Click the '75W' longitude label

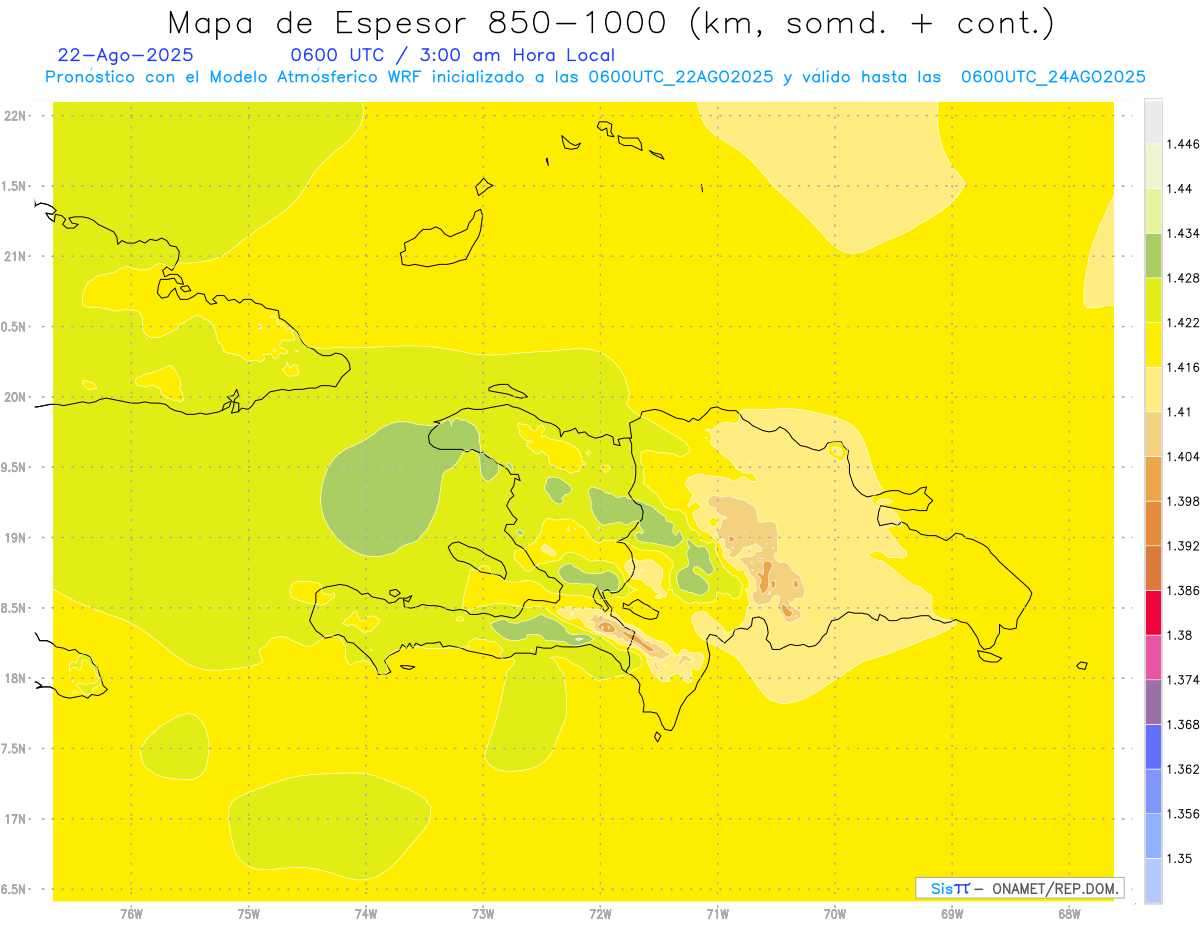coord(249,914)
